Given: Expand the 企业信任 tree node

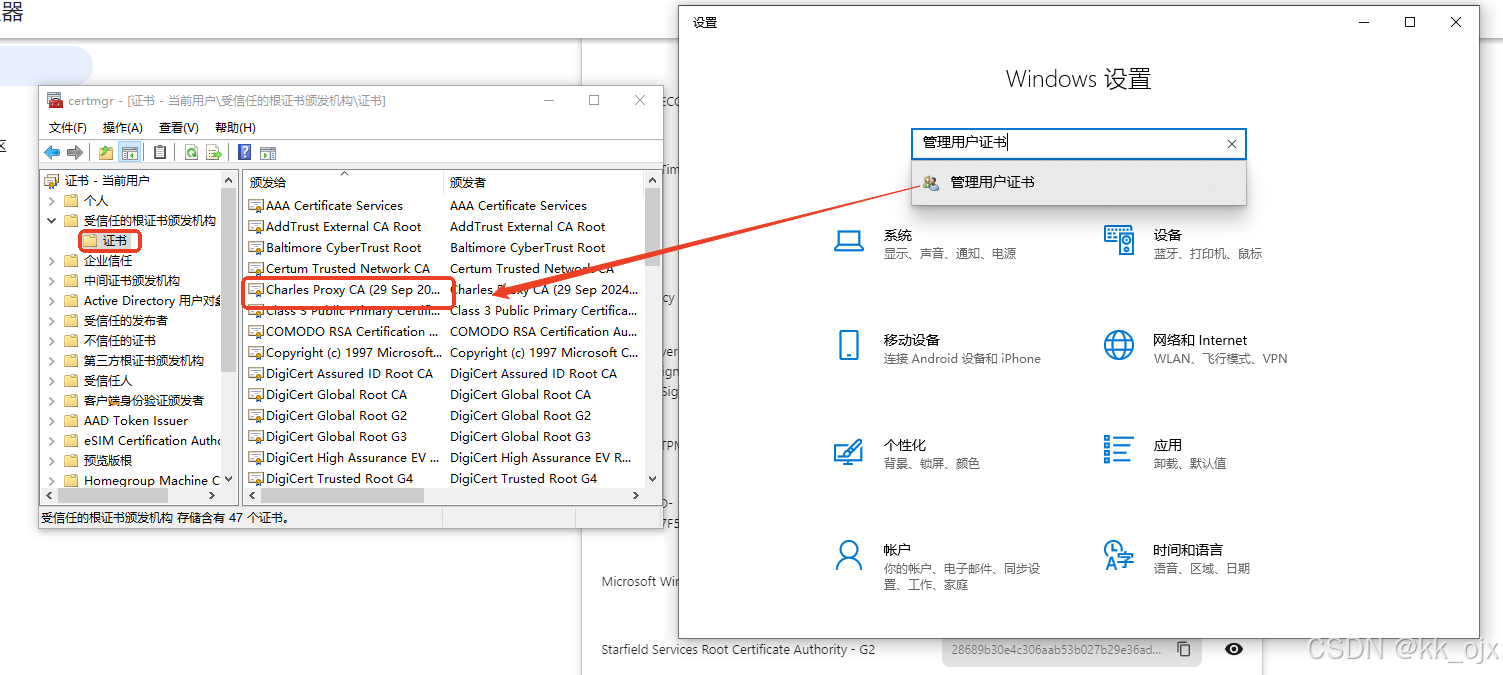Looking at the screenshot, I should [x=52, y=260].
